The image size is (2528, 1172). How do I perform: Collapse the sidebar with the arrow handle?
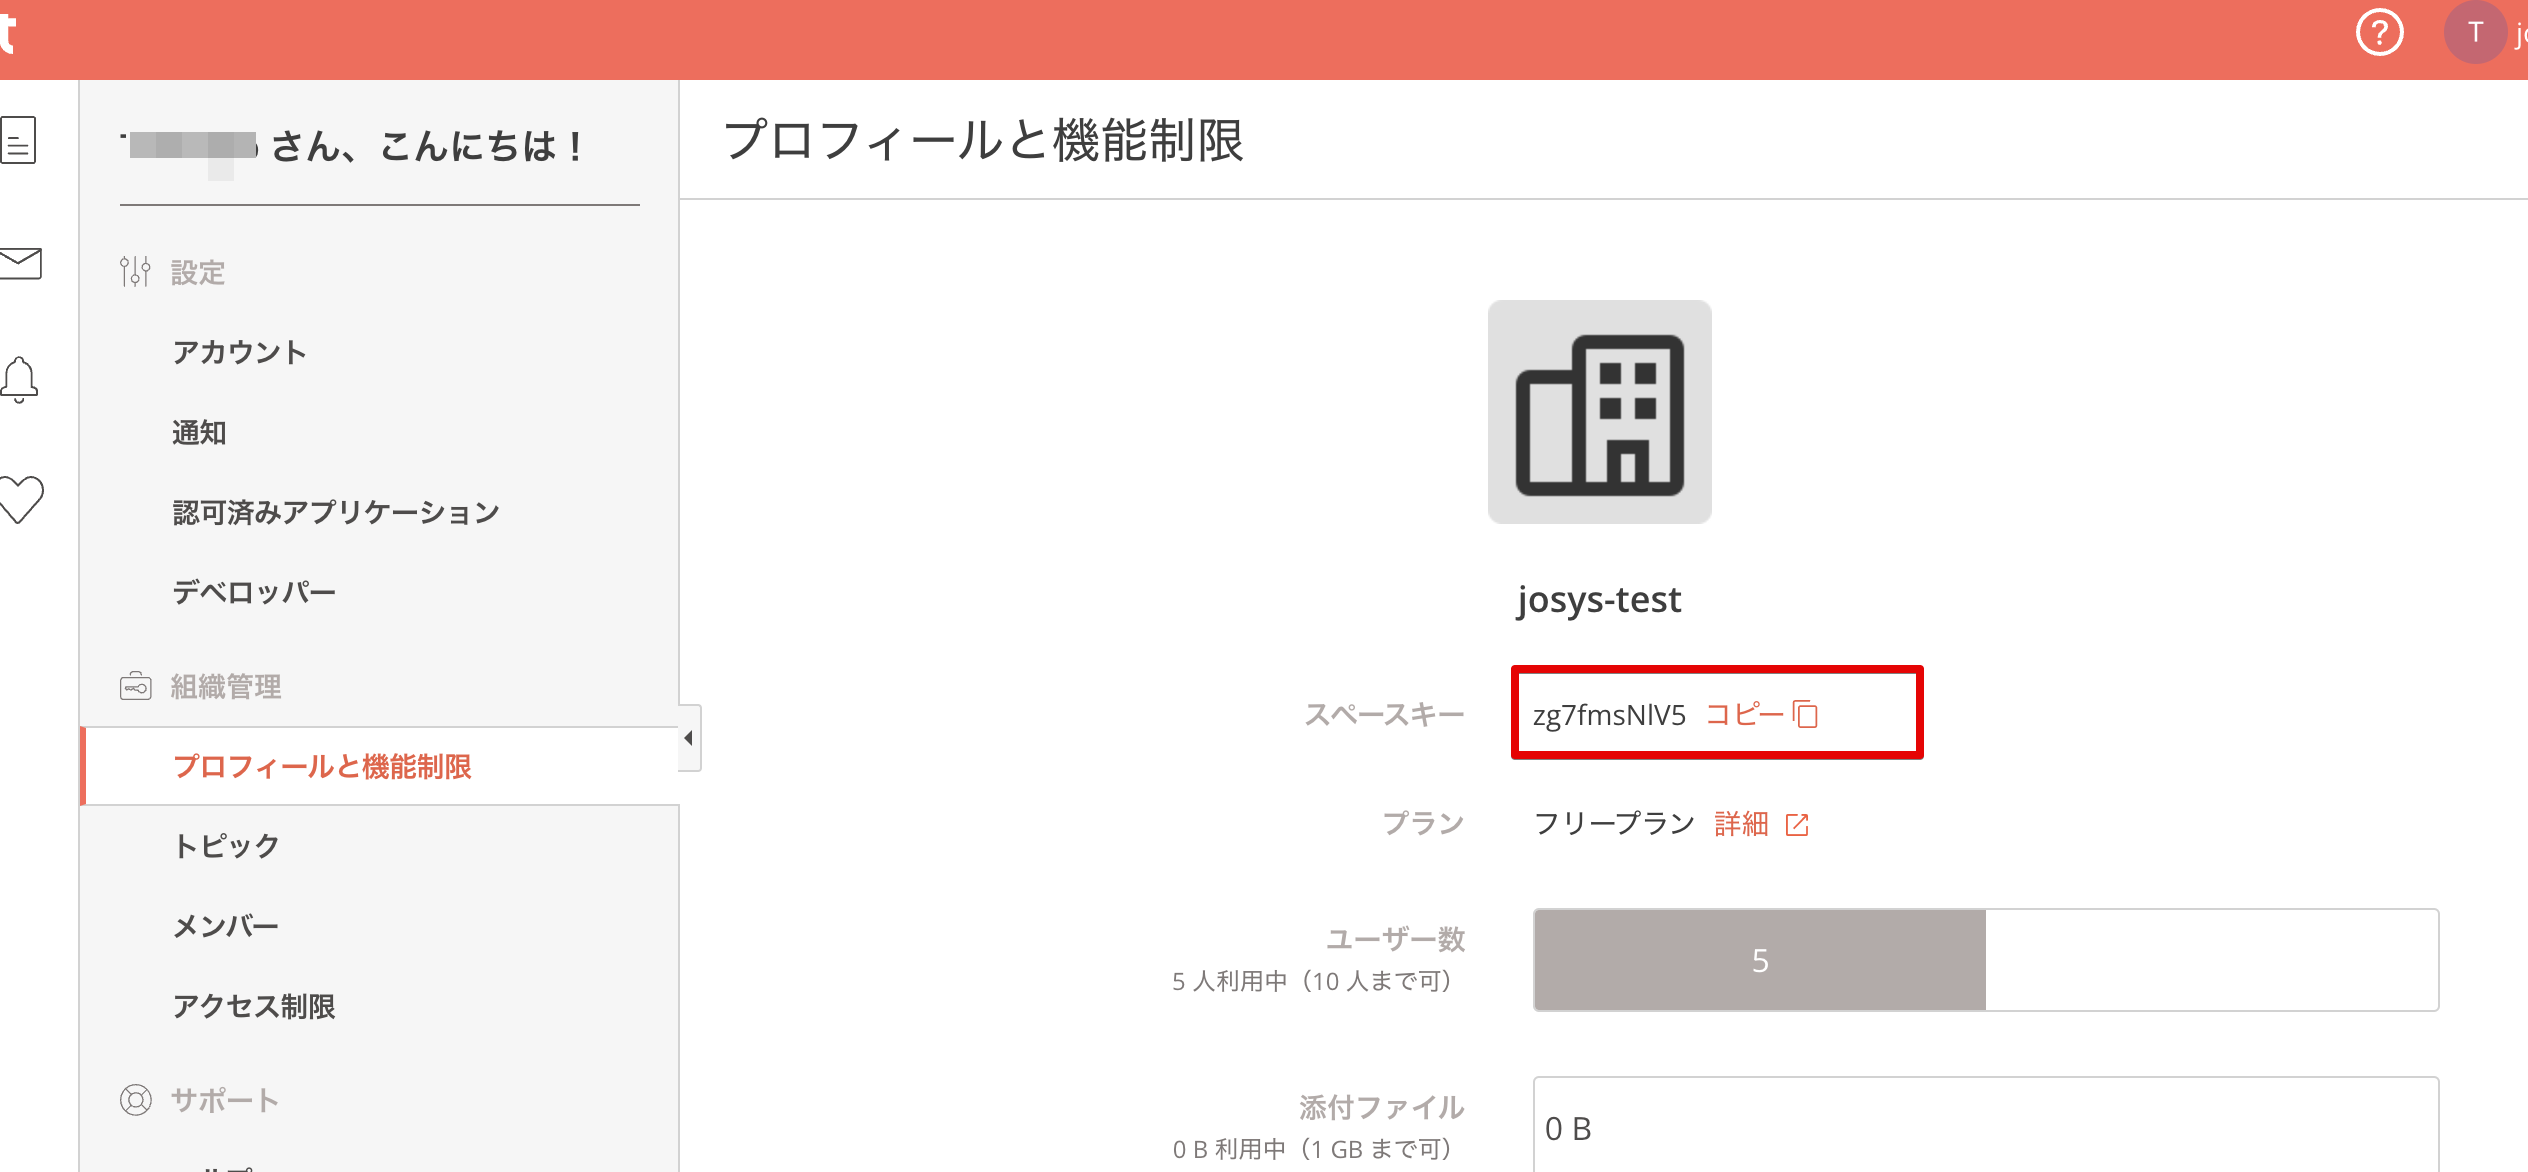pos(689,738)
